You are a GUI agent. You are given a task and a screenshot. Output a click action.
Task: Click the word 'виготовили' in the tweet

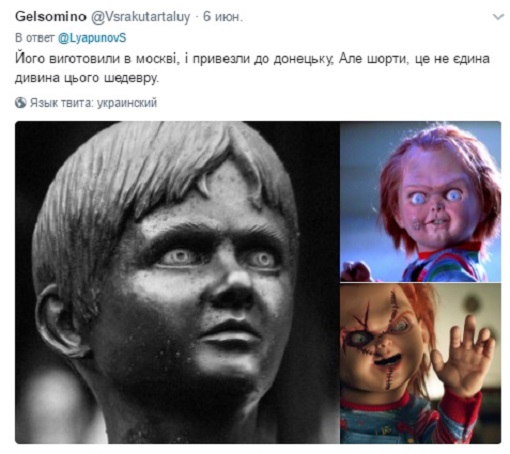point(84,59)
